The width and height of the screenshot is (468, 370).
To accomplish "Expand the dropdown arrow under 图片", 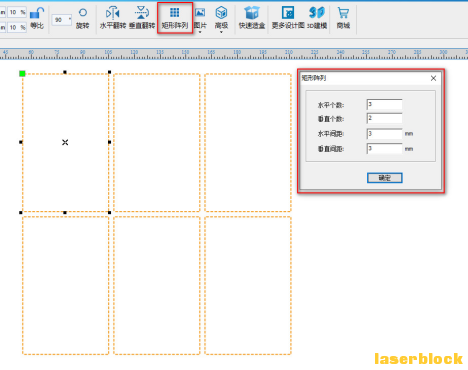I will pos(200,32).
